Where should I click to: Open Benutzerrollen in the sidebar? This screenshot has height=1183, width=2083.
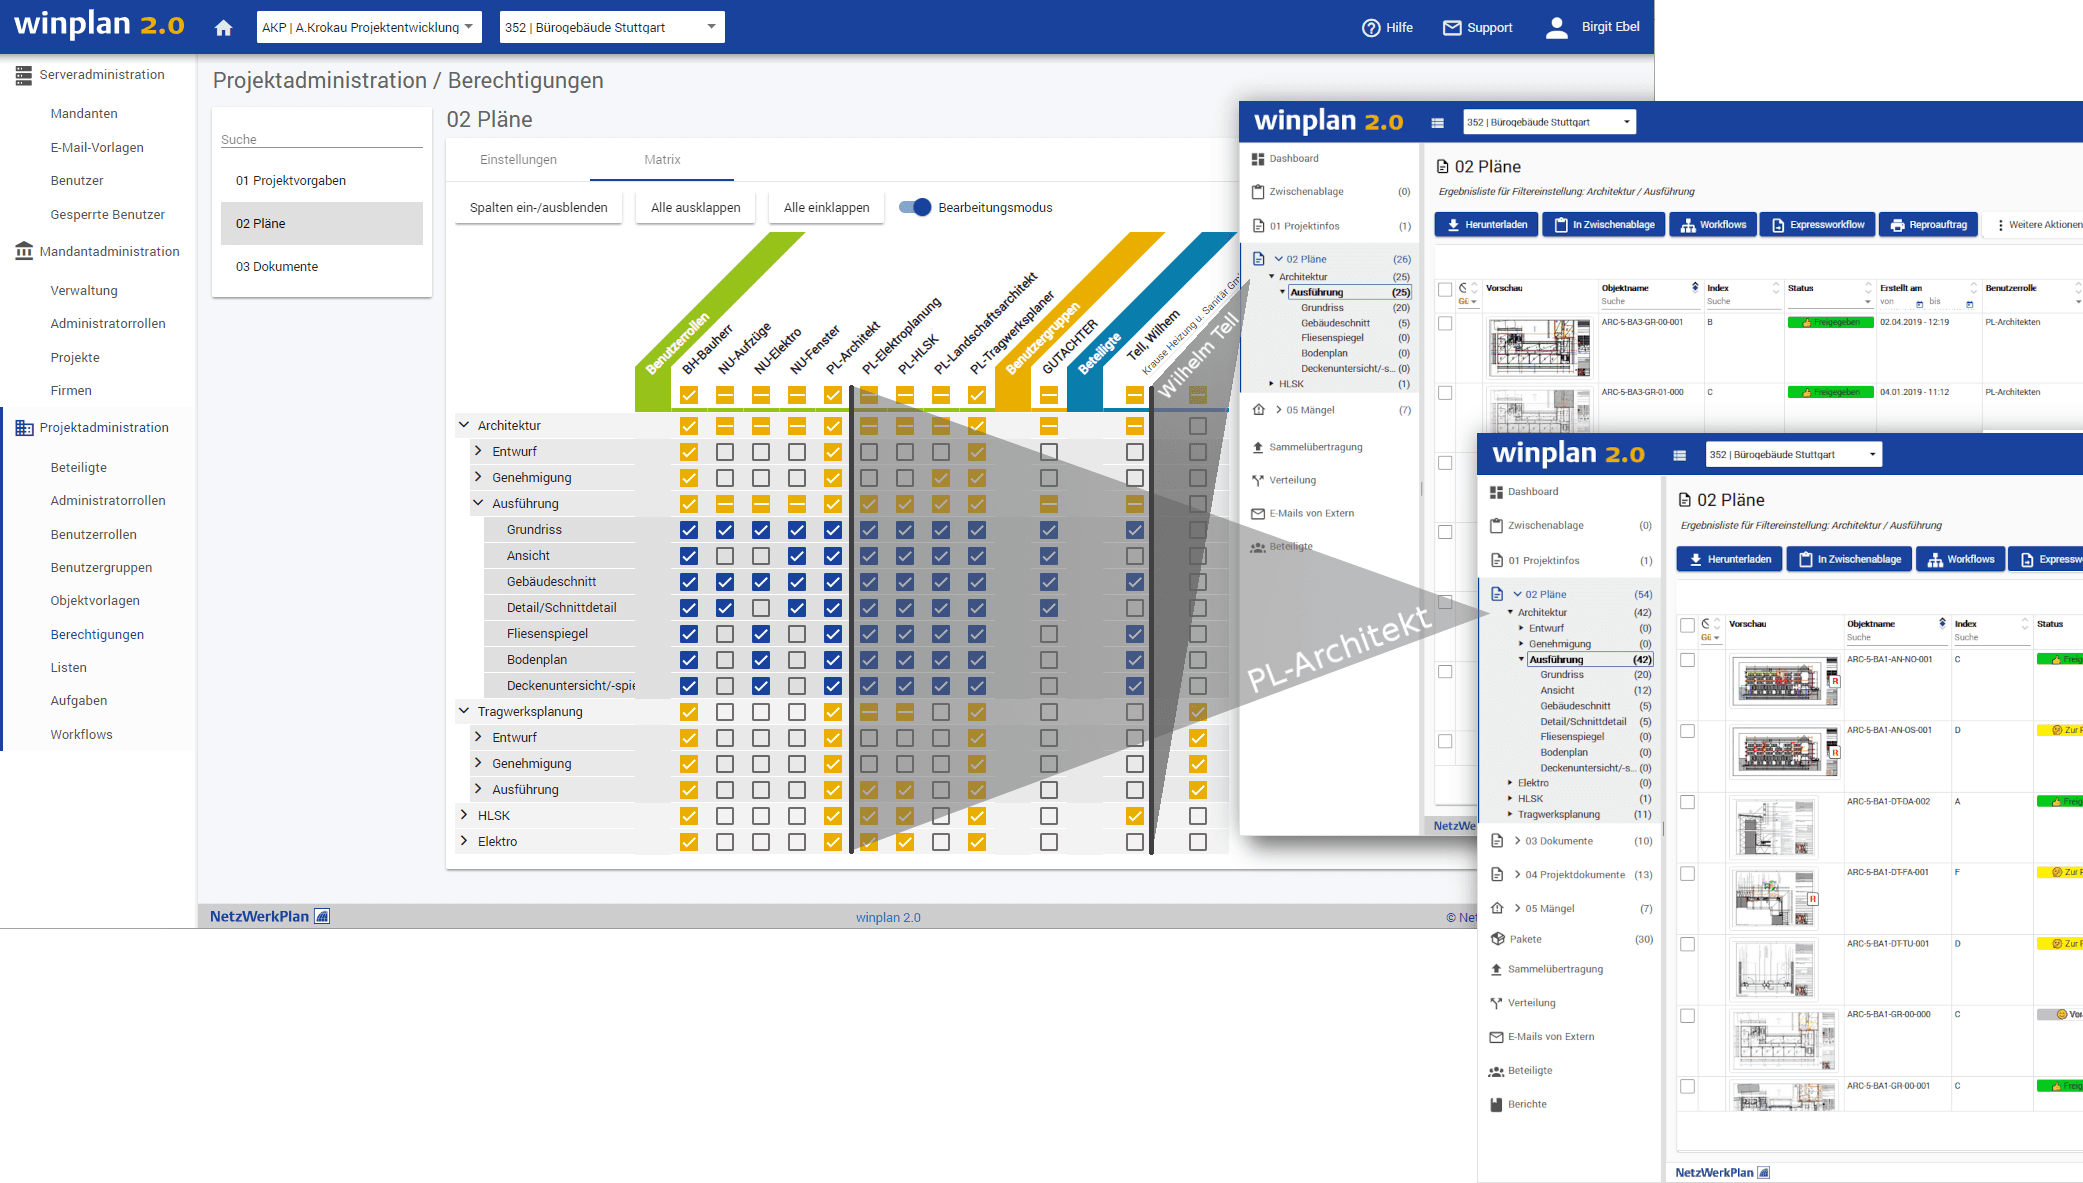pos(94,534)
